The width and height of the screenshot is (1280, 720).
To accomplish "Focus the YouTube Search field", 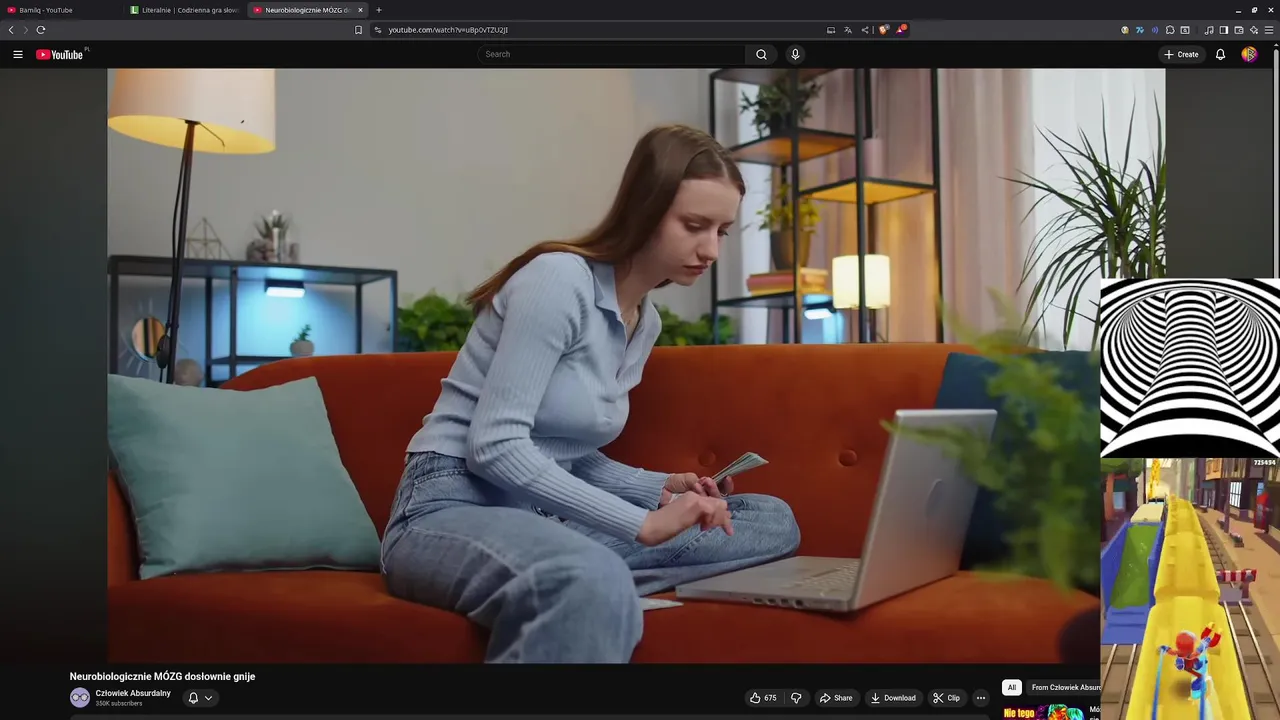I will pyautogui.click(x=610, y=54).
